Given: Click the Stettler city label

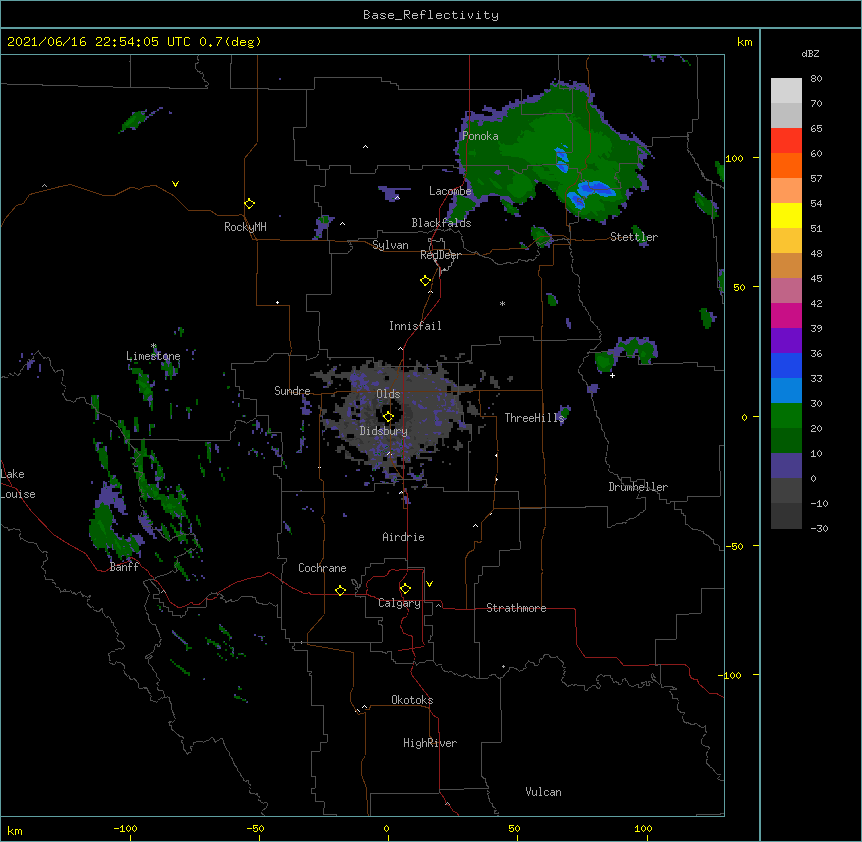Looking at the screenshot, I should tap(634, 237).
